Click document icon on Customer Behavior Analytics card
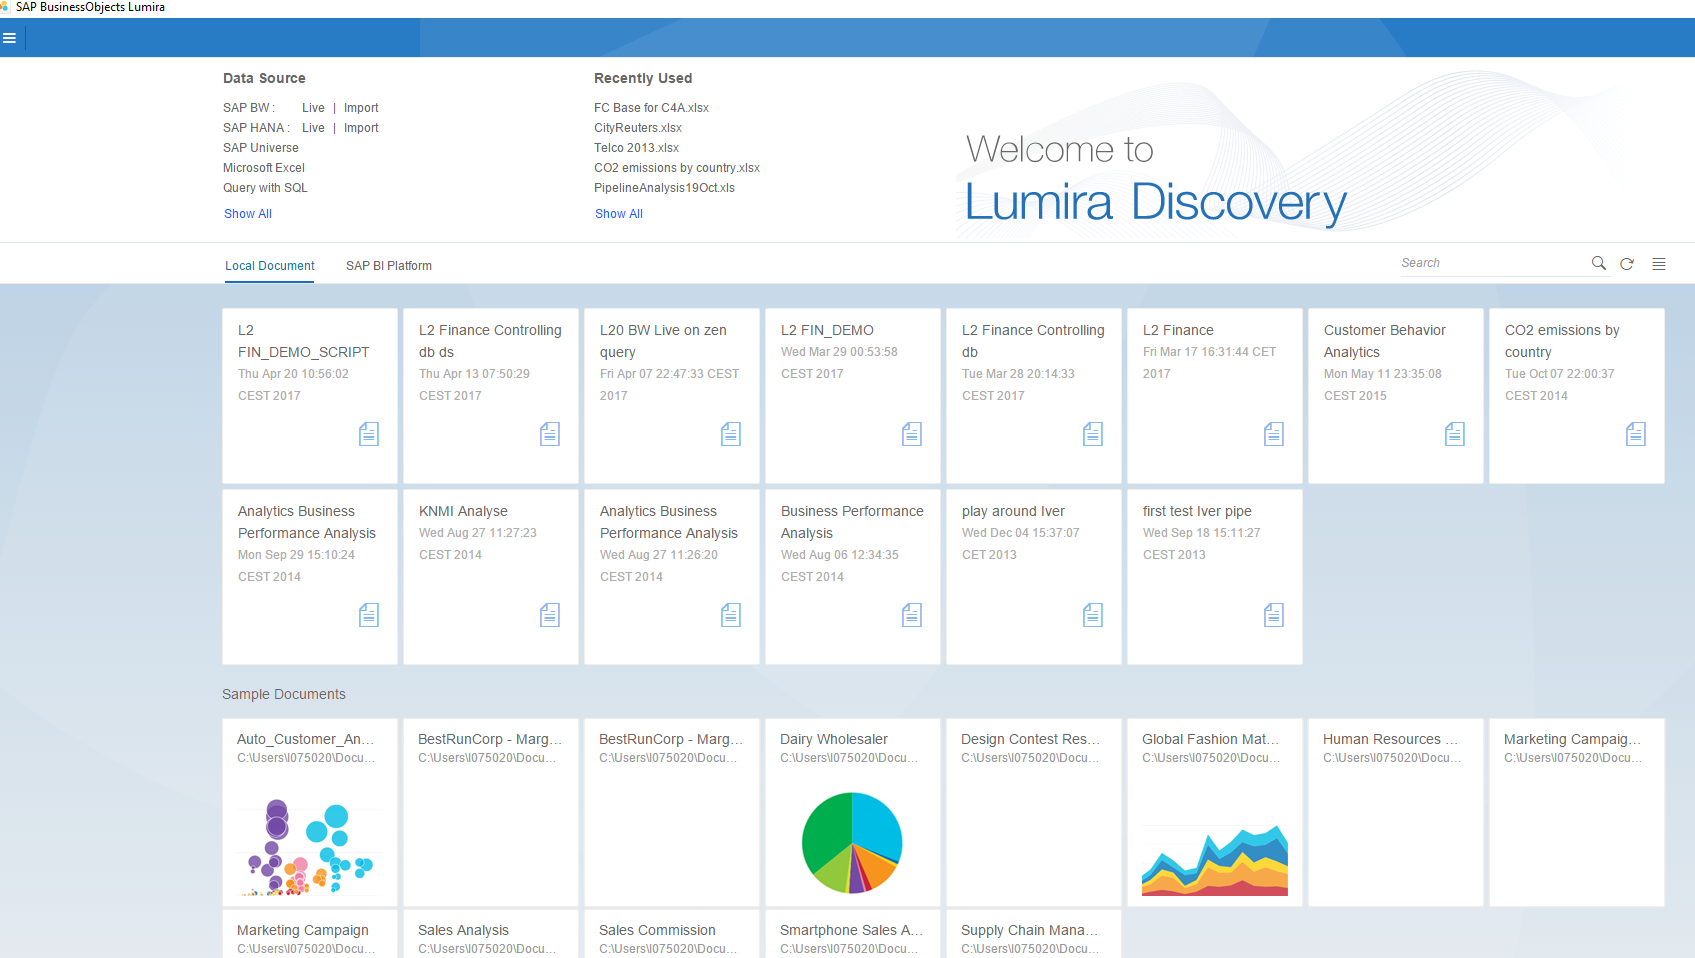Viewport: 1695px width, 958px height. tap(1455, 434)
